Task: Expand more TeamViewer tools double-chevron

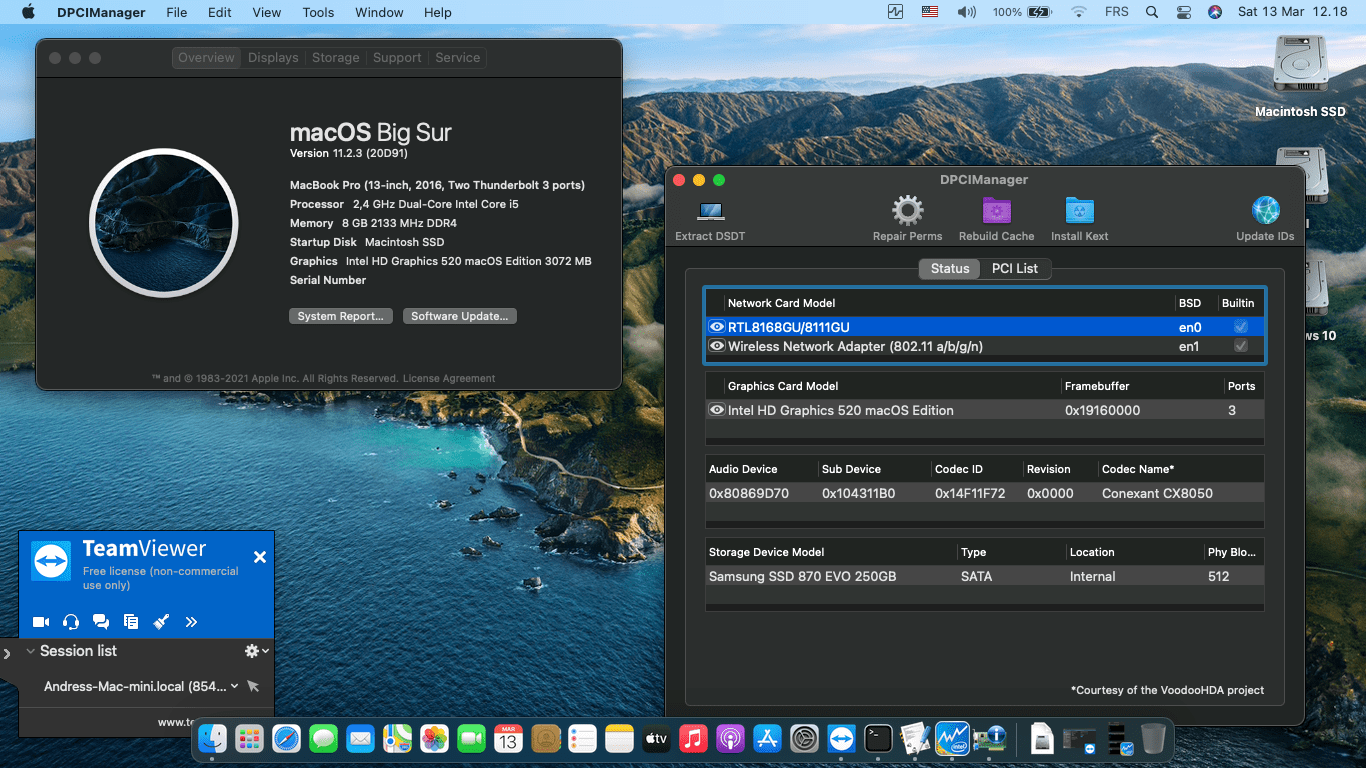Action: click(191, 622)
